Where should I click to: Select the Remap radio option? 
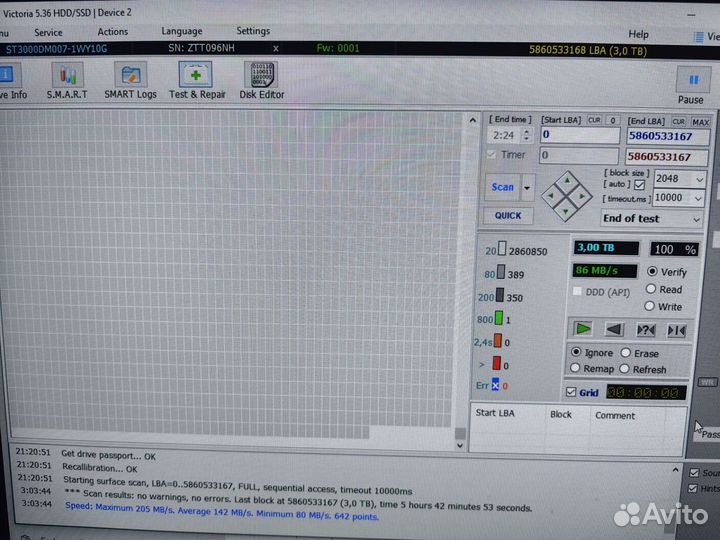coord(576,369)
